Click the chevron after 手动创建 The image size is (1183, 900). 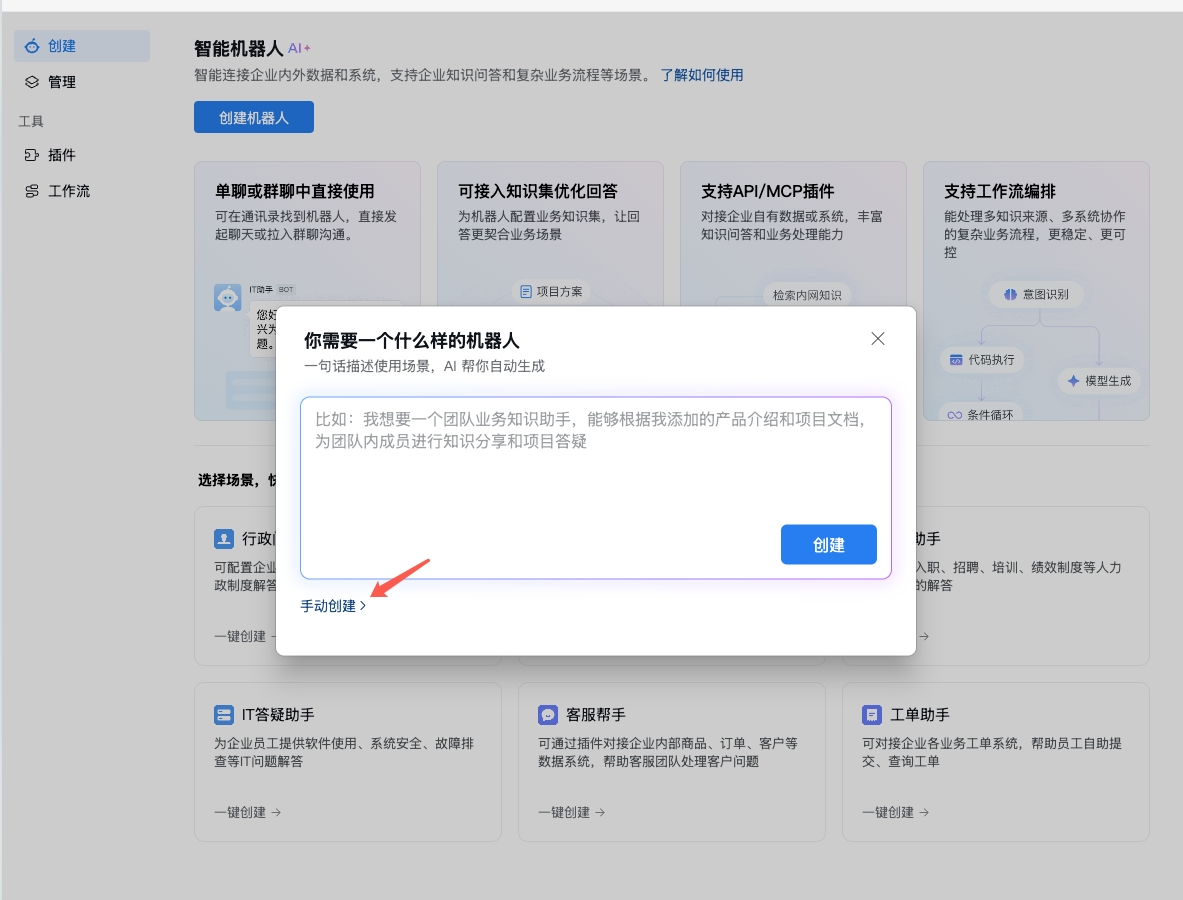tap(363, 606)
